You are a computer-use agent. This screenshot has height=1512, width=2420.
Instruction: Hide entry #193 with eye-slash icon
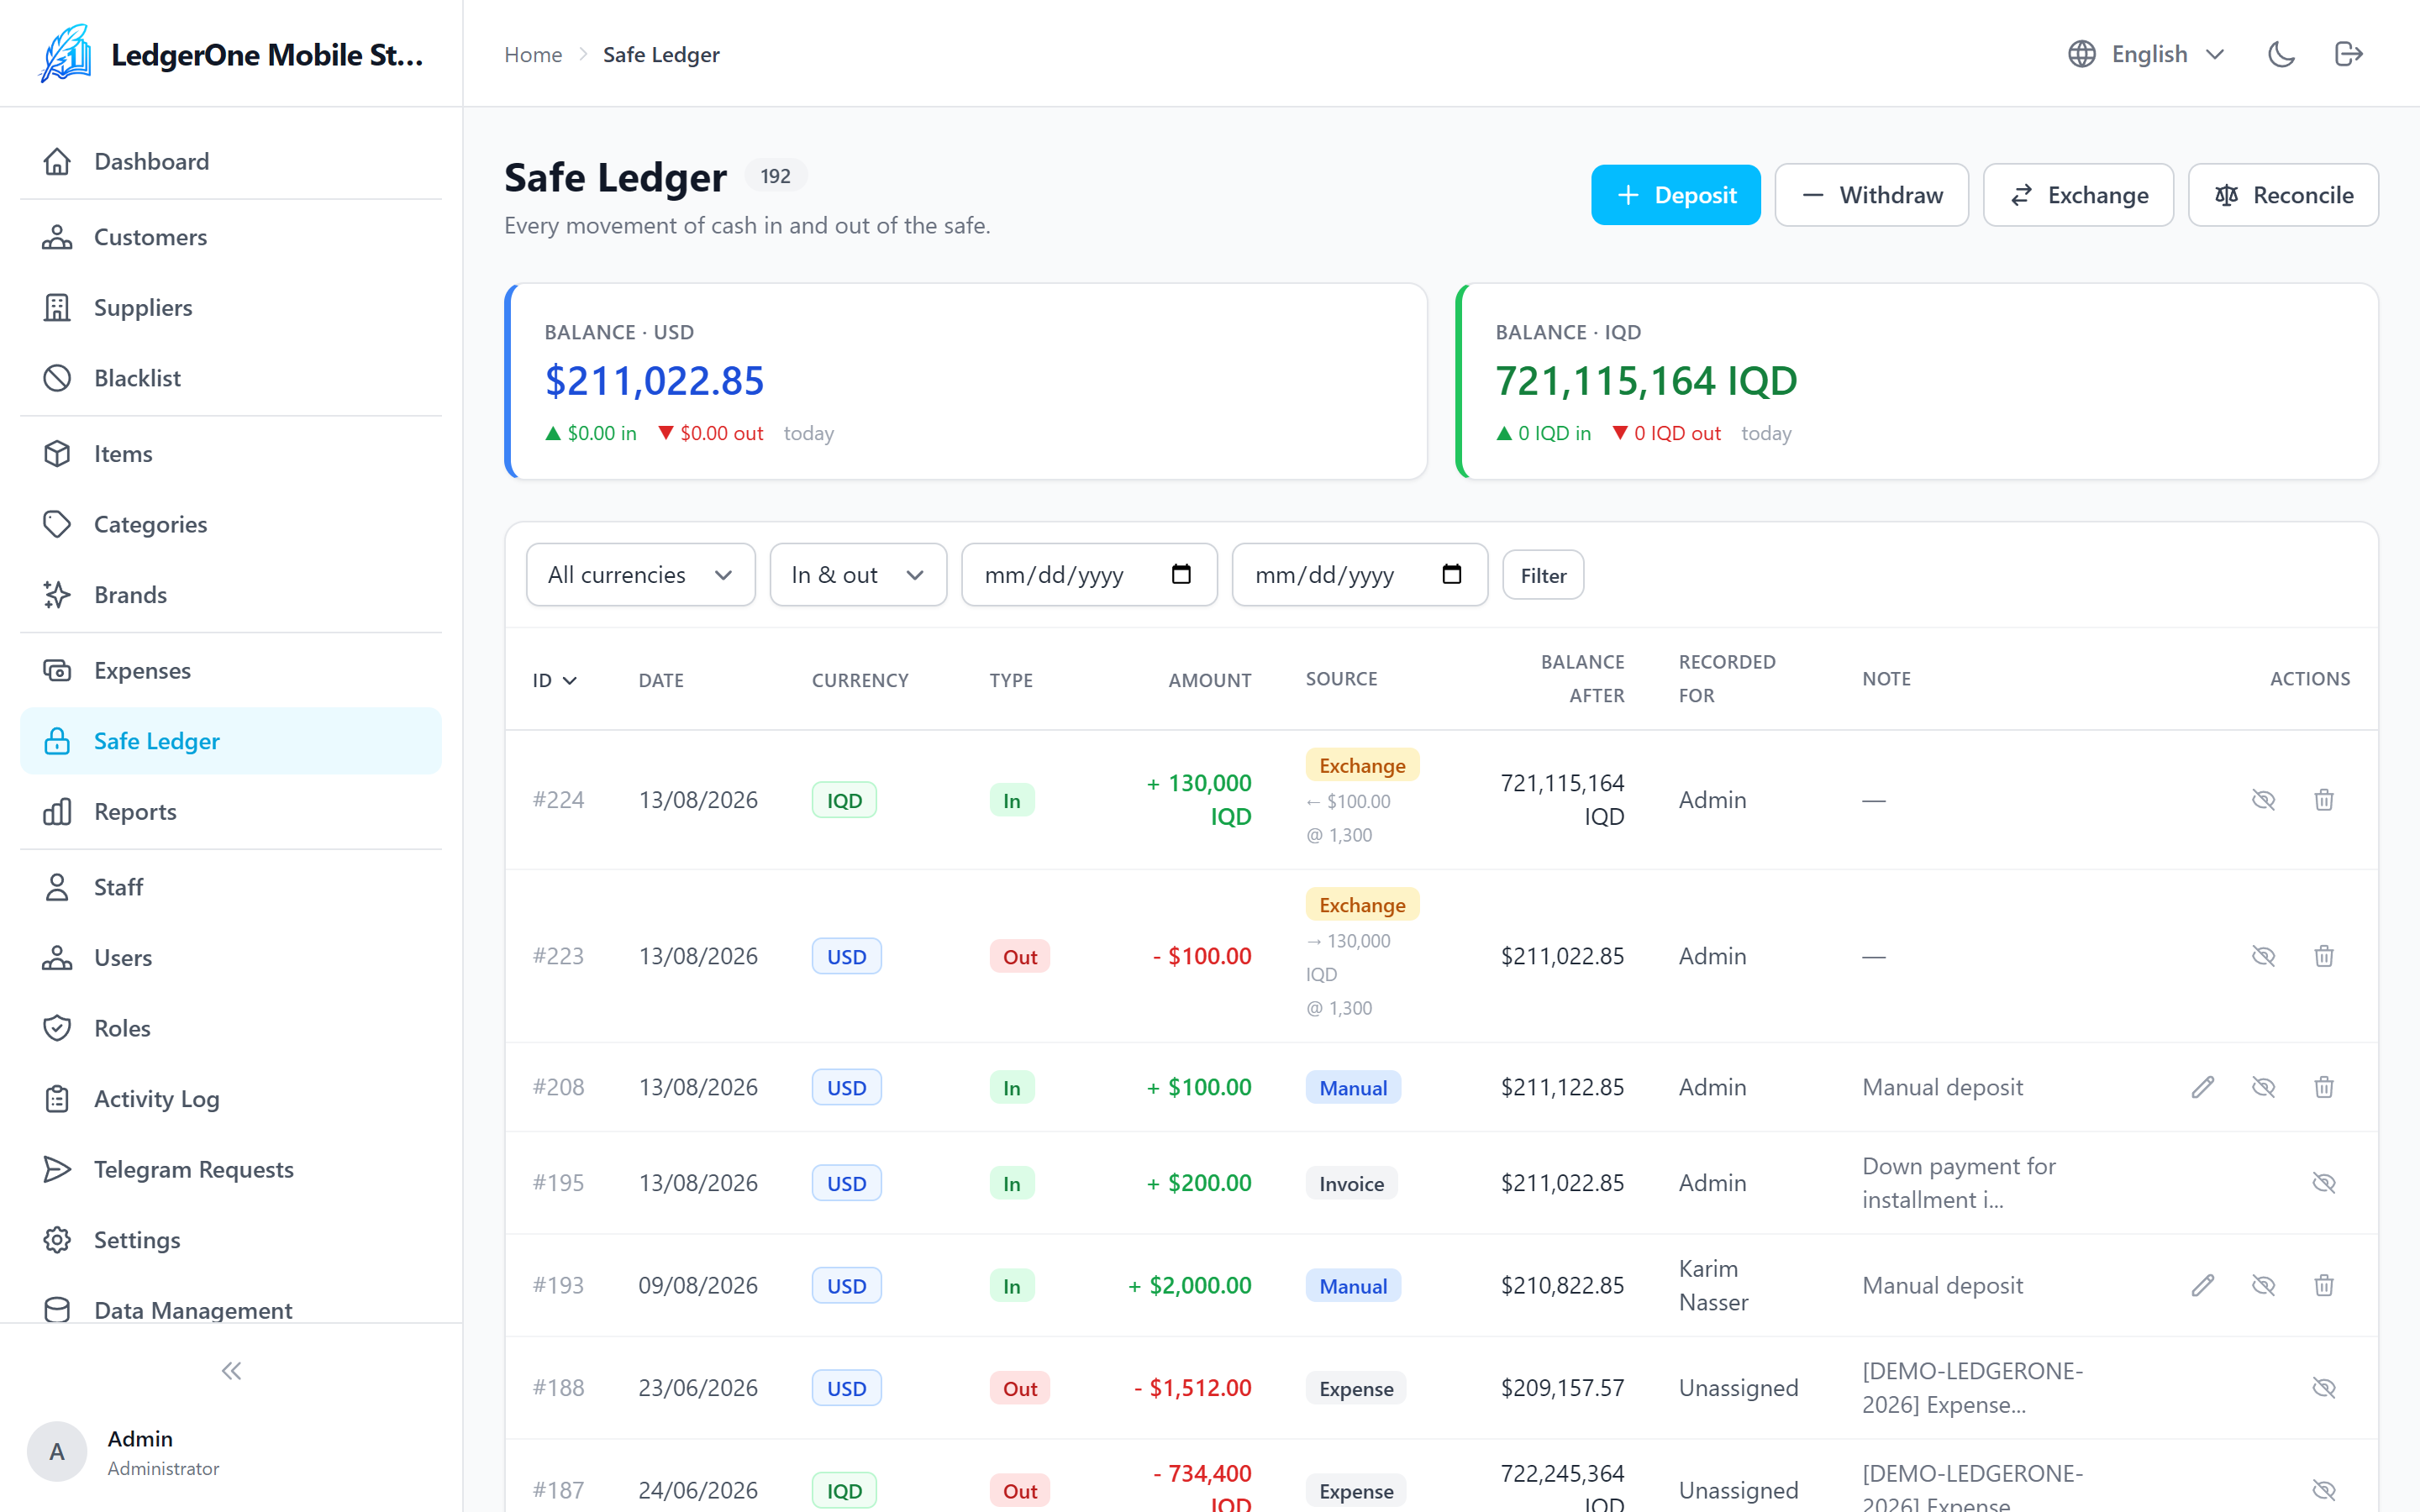pyautogui.click(x=2263, y=1284)
